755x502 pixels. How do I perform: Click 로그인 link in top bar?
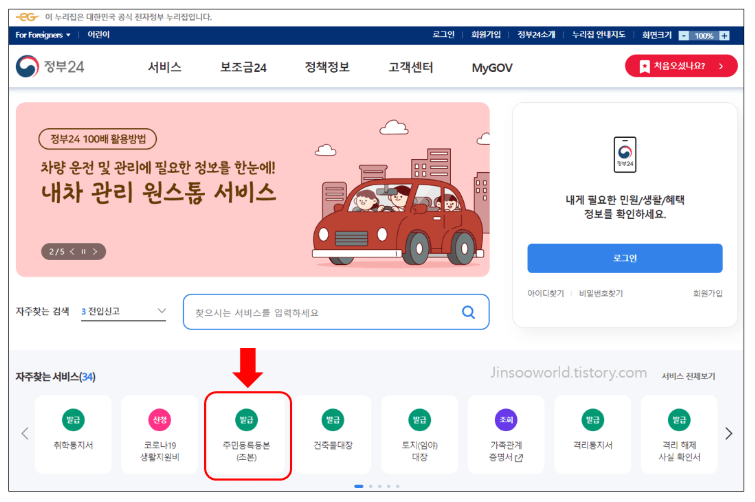click(443, 35)
